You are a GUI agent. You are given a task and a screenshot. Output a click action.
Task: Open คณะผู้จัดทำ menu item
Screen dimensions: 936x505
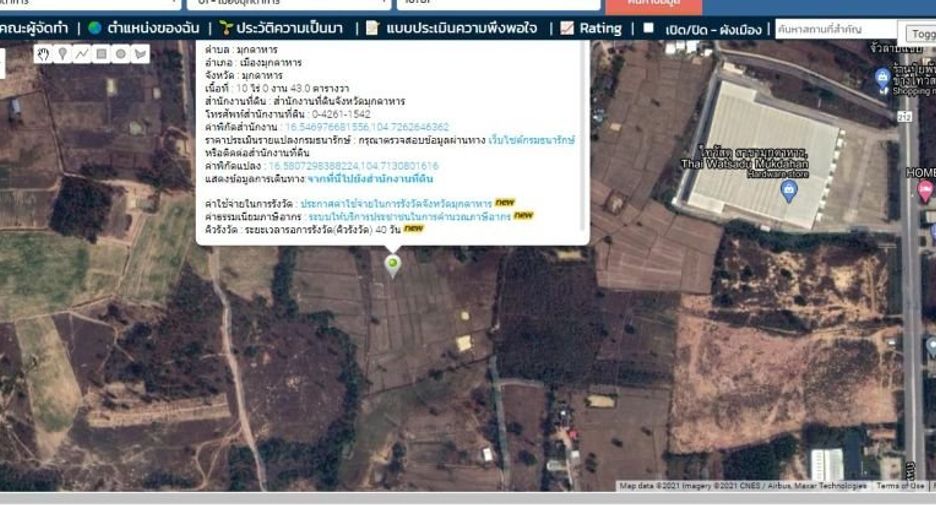(x=35, y=28)
